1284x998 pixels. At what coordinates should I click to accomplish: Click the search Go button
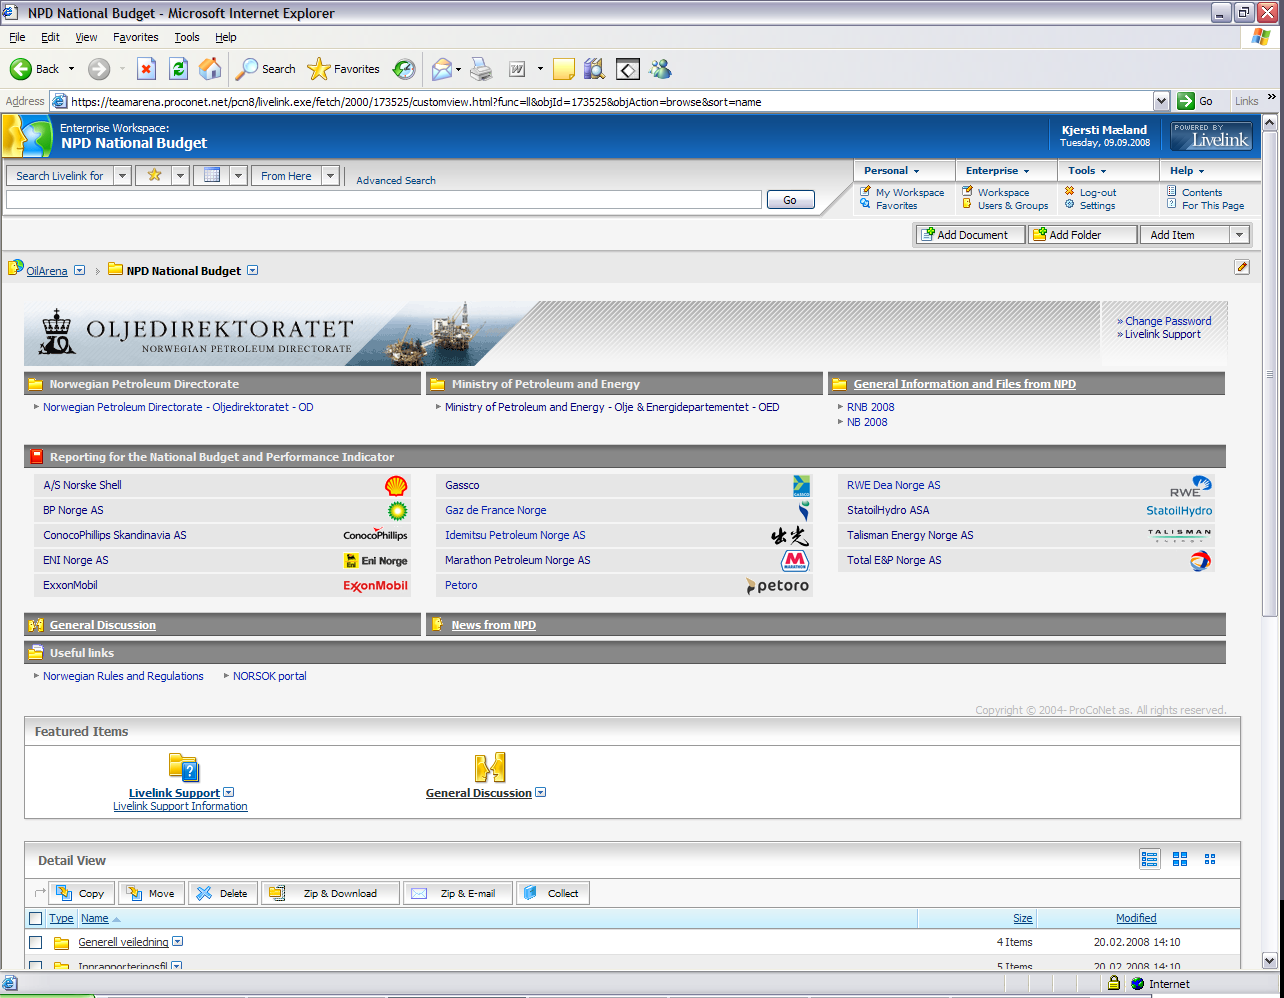pos(790,200)
